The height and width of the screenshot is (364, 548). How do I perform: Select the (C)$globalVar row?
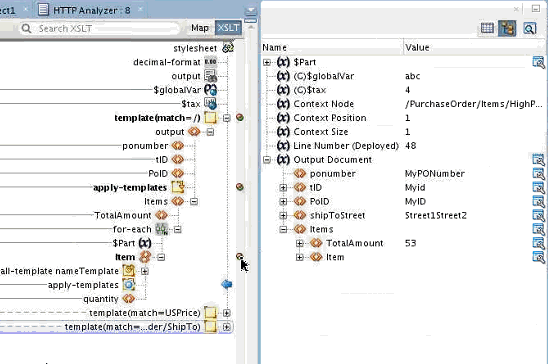click(403, 76)
